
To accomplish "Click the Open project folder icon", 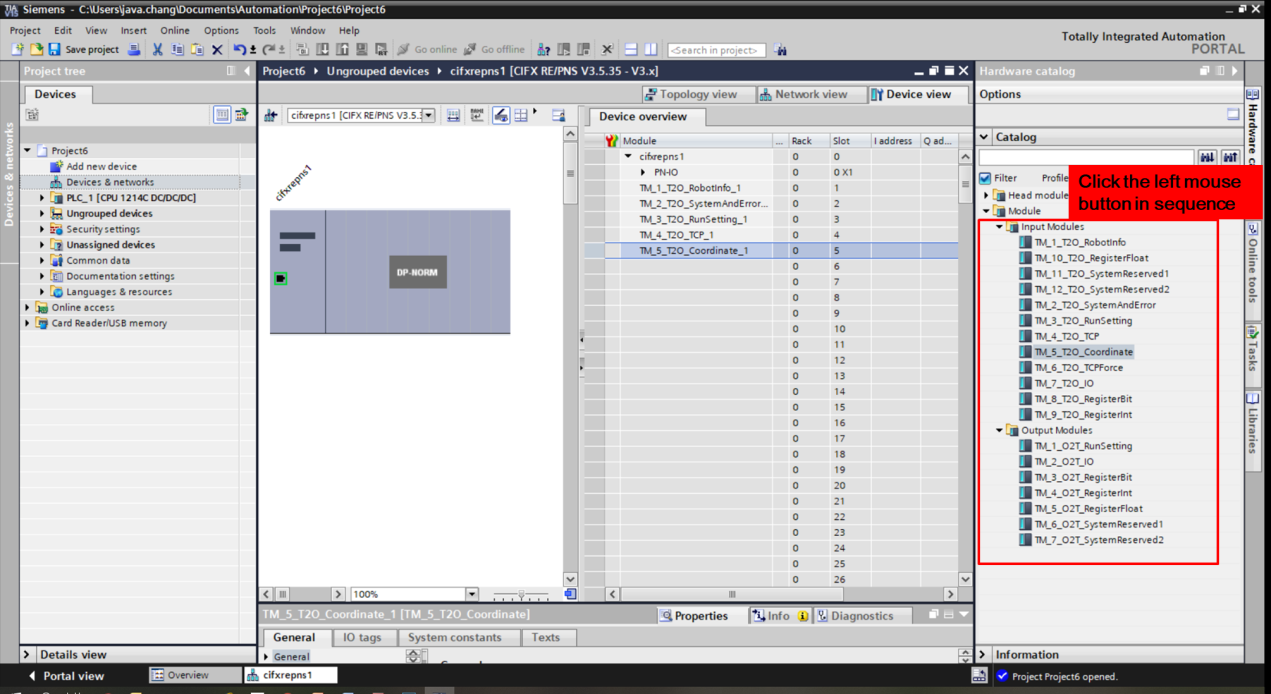I will pos(36,49).
